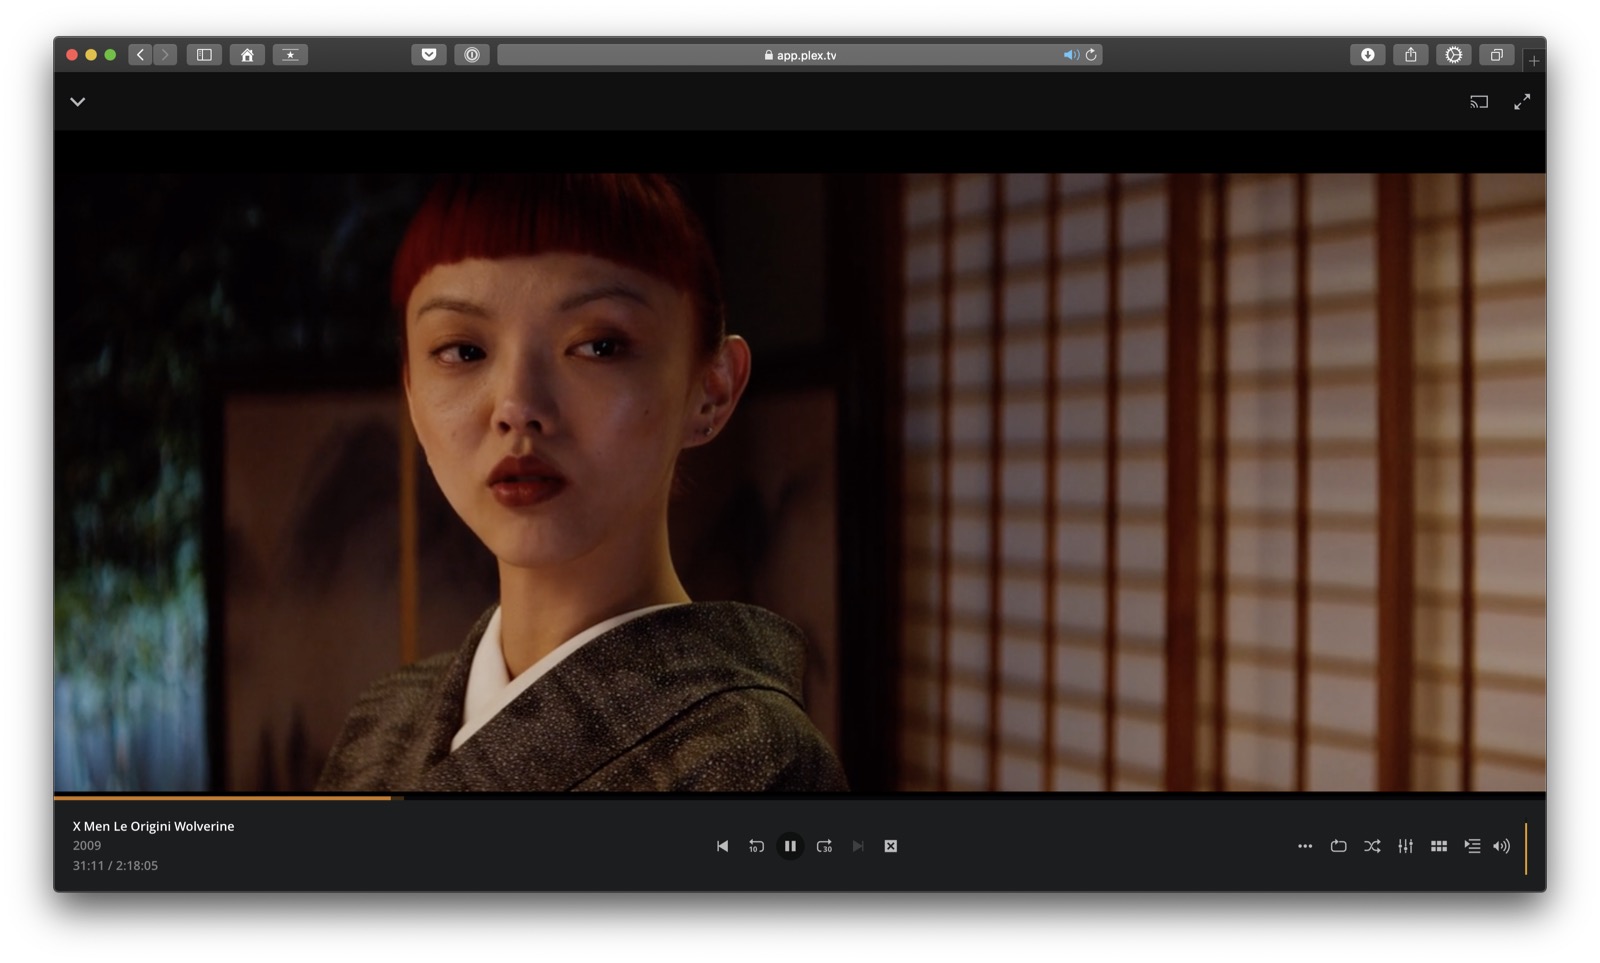Adjust the orange volume level bar
Viewport: 1600px width, 963px height.
point(1526,849)
